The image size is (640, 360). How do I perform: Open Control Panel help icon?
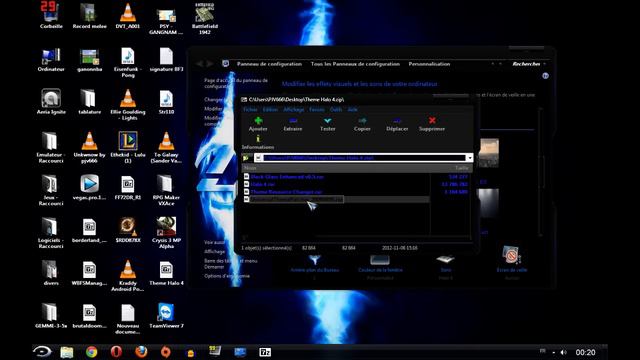tap(545, 76)
